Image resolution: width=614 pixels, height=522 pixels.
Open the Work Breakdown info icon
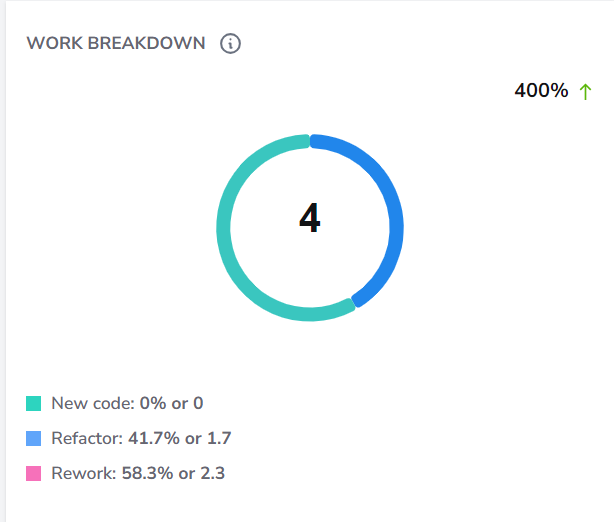[x=230, y=43]
